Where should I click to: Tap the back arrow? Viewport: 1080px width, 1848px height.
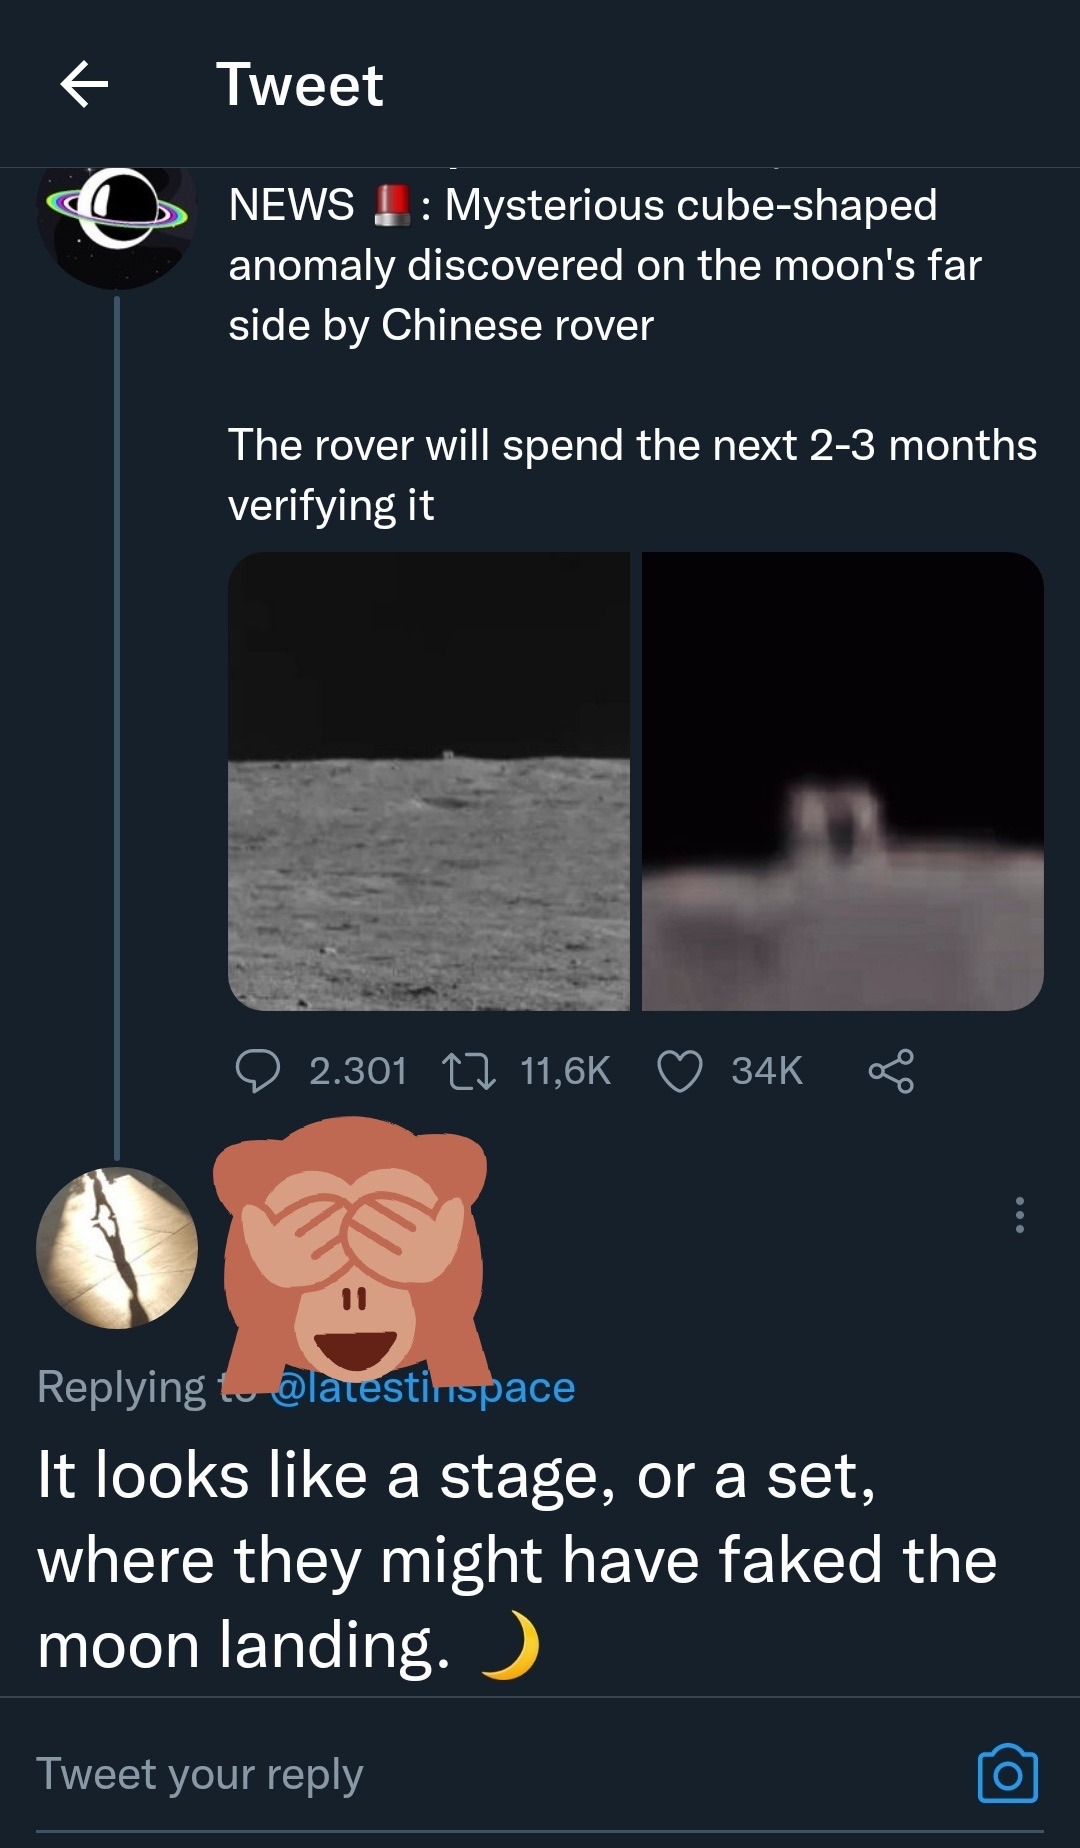tap(84, 84)
